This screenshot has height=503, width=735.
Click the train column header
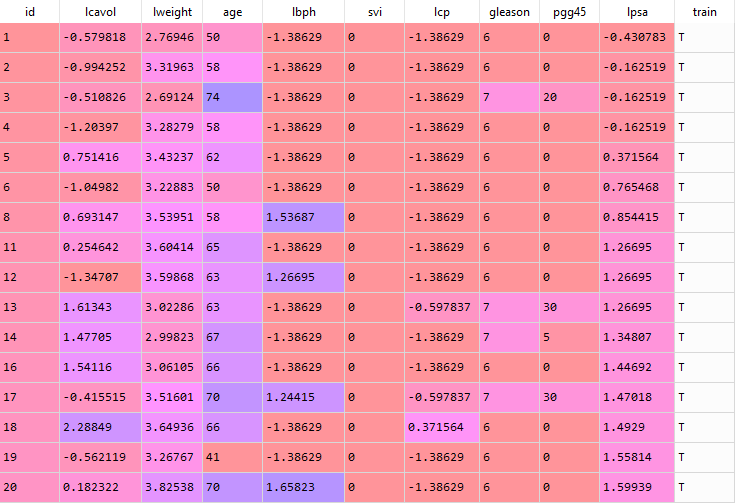704,12
